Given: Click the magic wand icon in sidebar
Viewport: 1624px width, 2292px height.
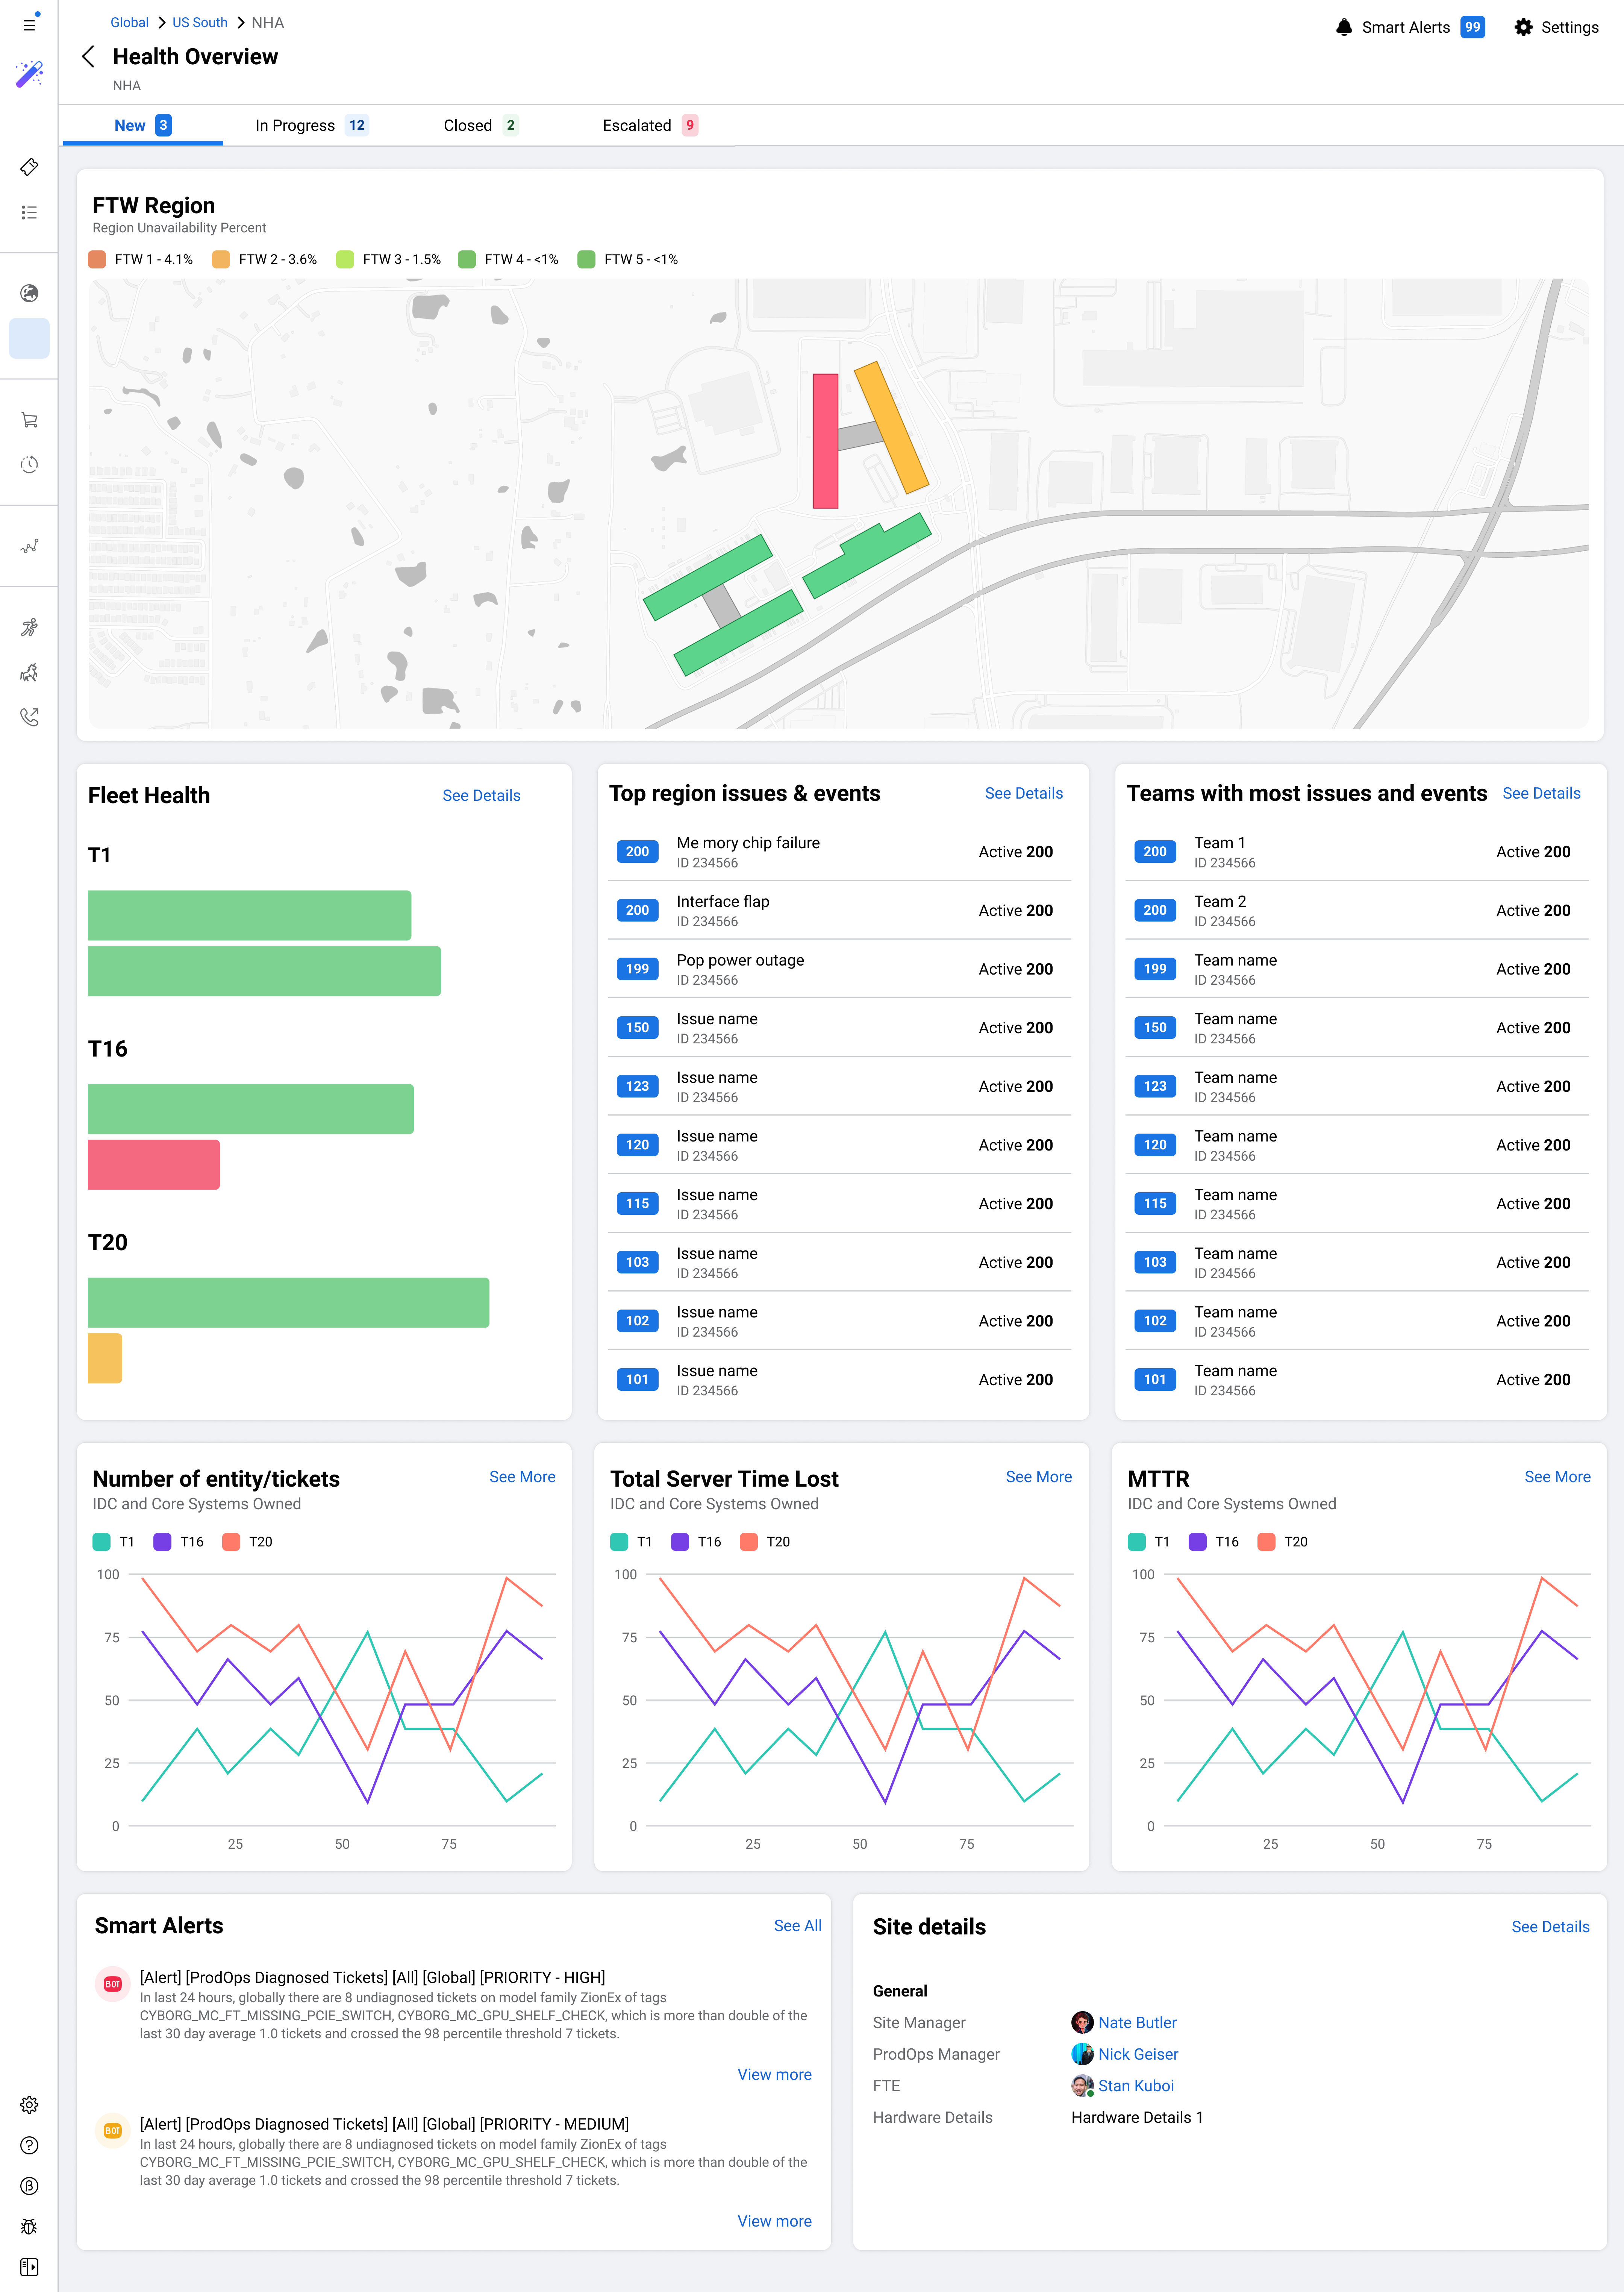Looking at the screenshot, I should 29,74.
